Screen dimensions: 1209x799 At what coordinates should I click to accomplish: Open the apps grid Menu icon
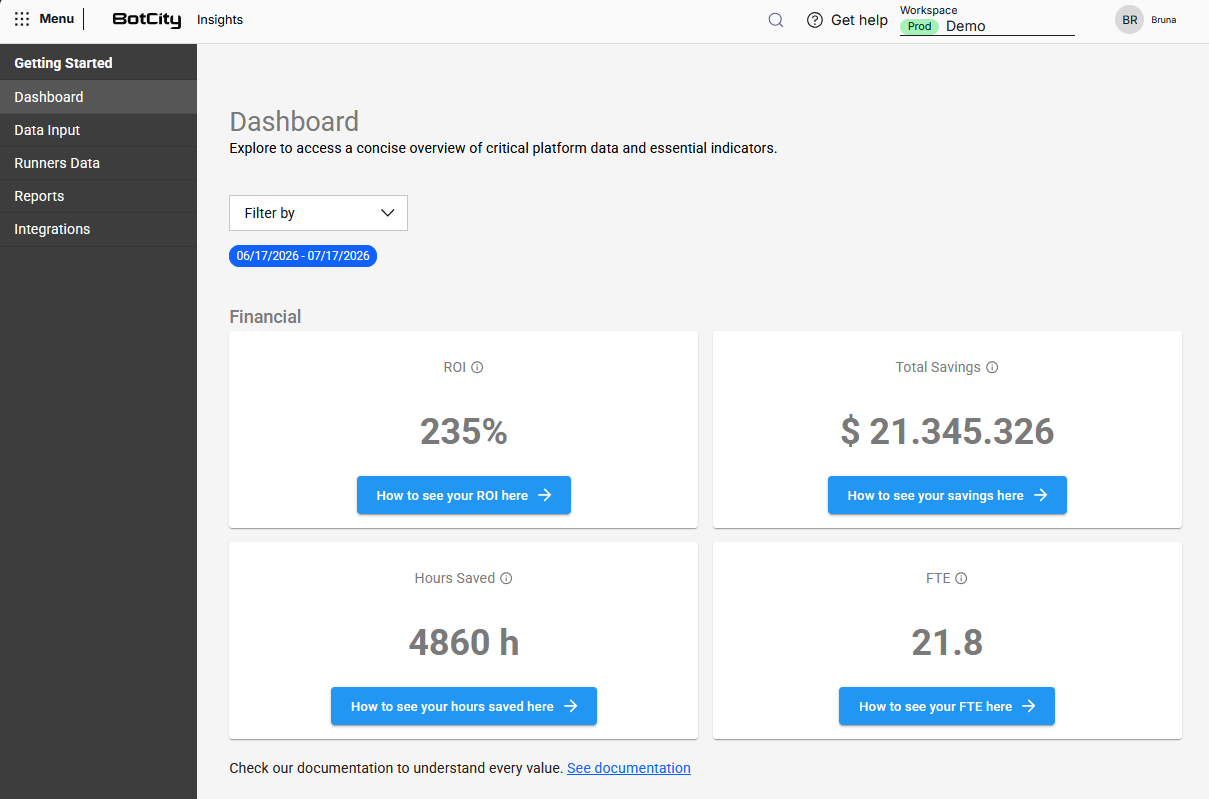[22, 19]
